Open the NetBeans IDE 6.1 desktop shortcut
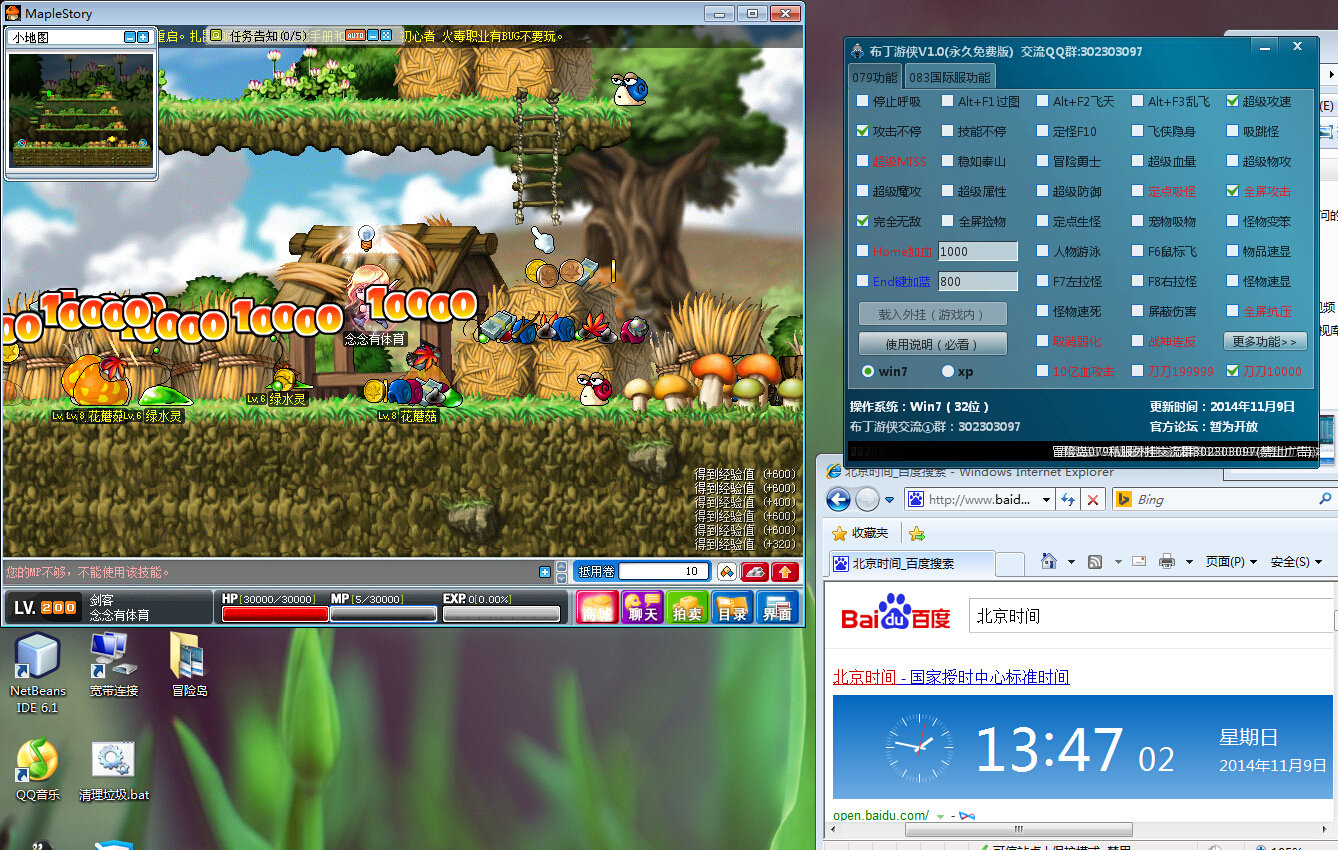 pos(38,672)
